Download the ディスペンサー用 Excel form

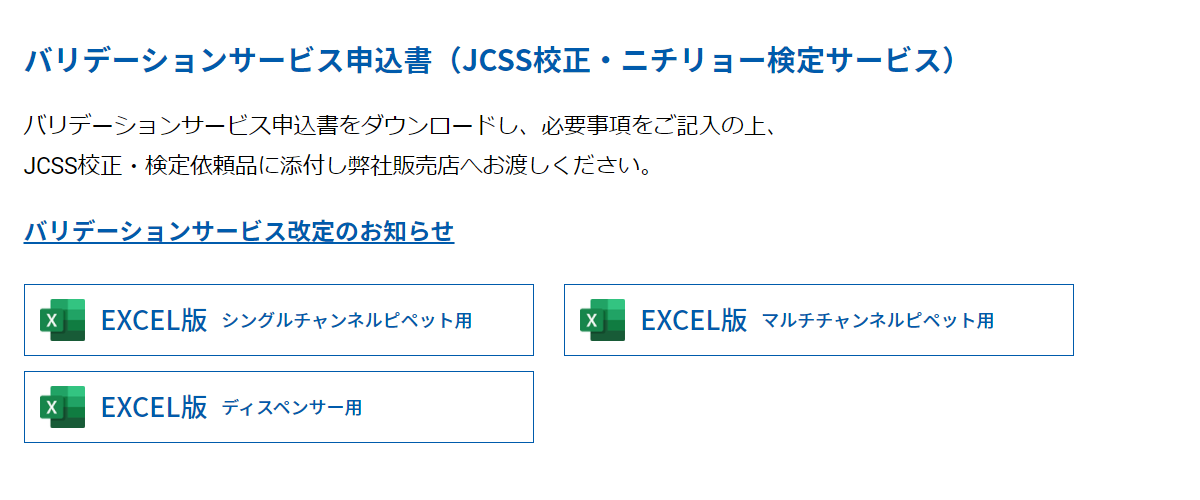tap(279, 407)
